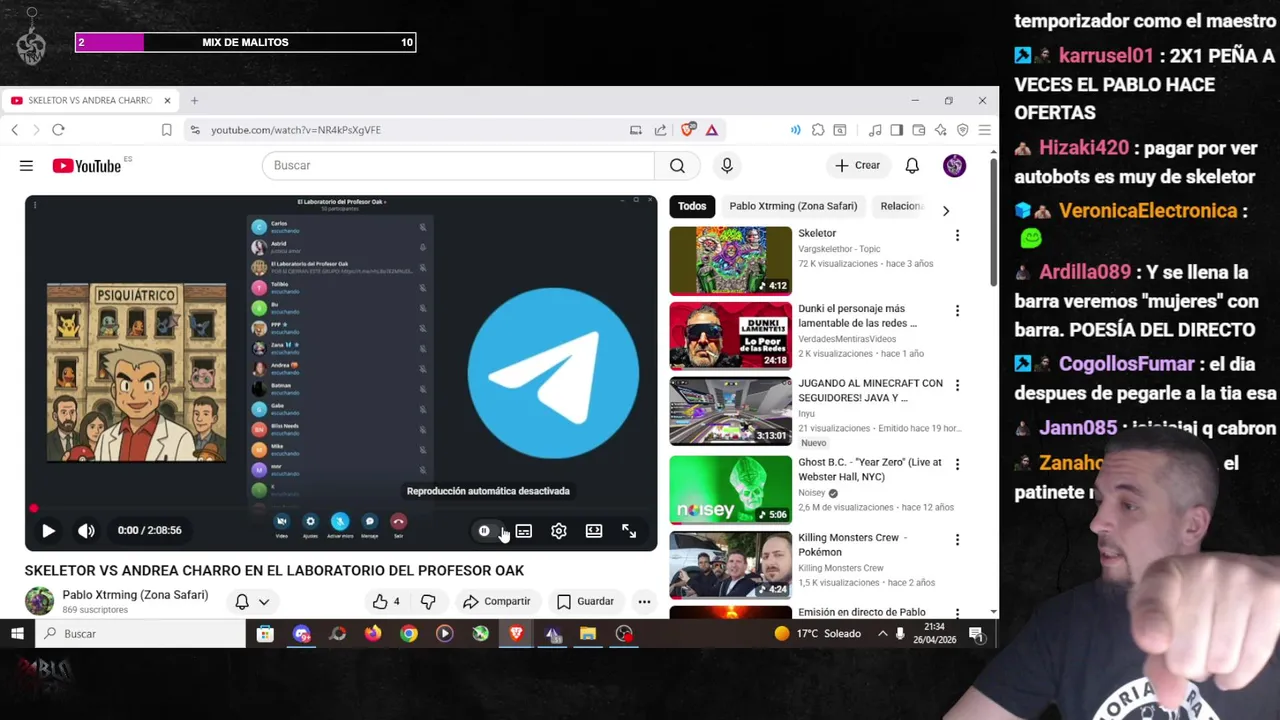
Task: Open the YouTube guide hamburger menu
Action: click(26, 166)
